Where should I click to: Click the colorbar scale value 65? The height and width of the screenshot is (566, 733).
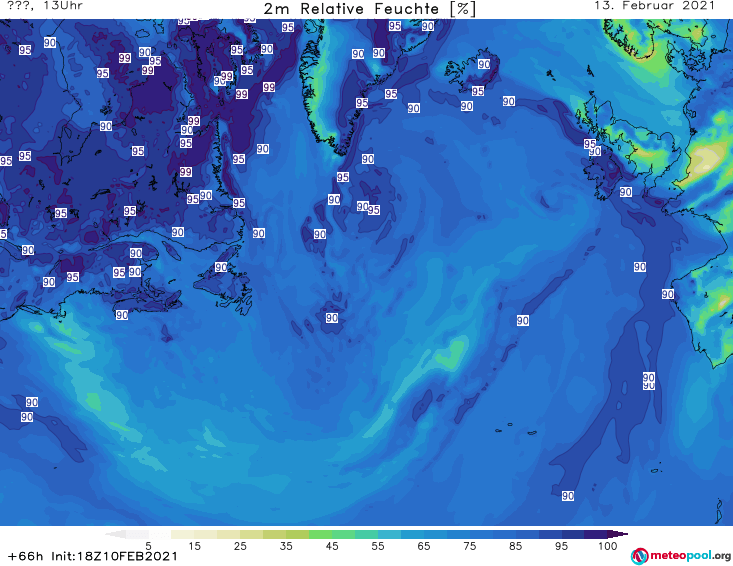(424, 546)
